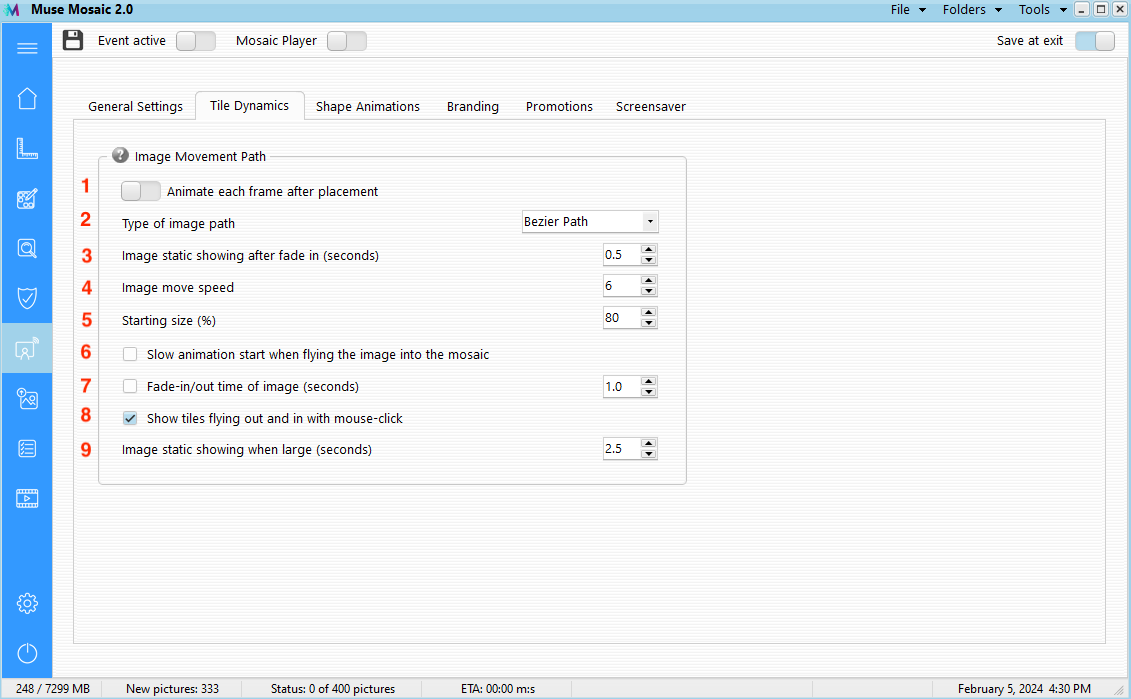Open the shield checkmark sidebar icon
Viewport: 1131px width, 699px height.
27,298
